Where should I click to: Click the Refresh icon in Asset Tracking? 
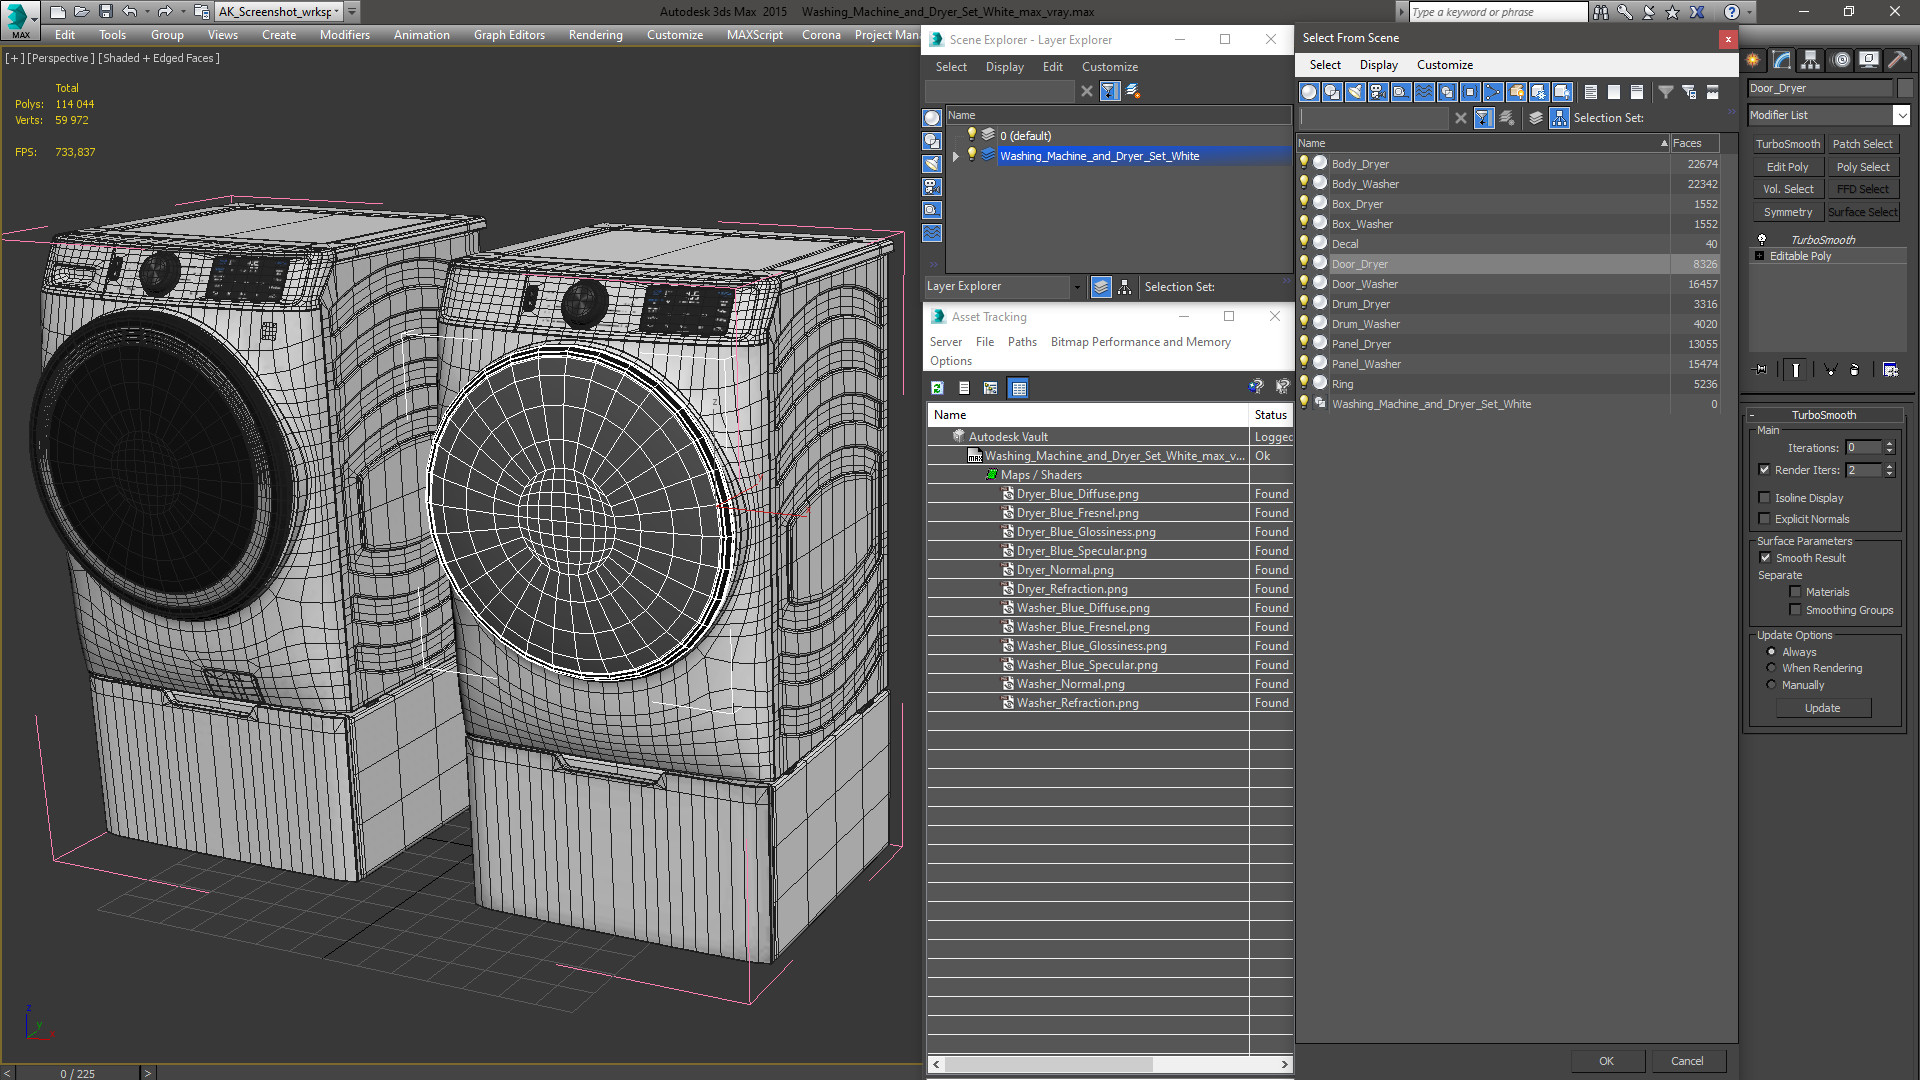point(937,388)
